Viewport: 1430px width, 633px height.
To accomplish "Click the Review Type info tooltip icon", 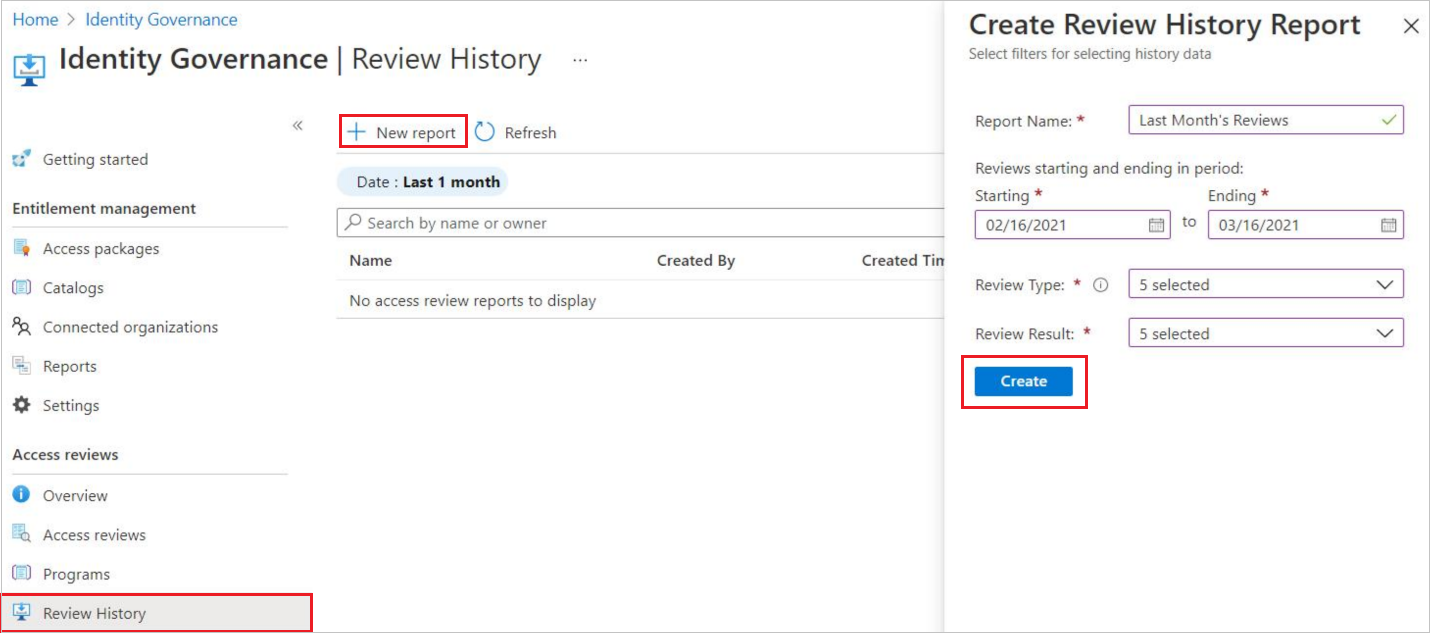I will 1100,284.
